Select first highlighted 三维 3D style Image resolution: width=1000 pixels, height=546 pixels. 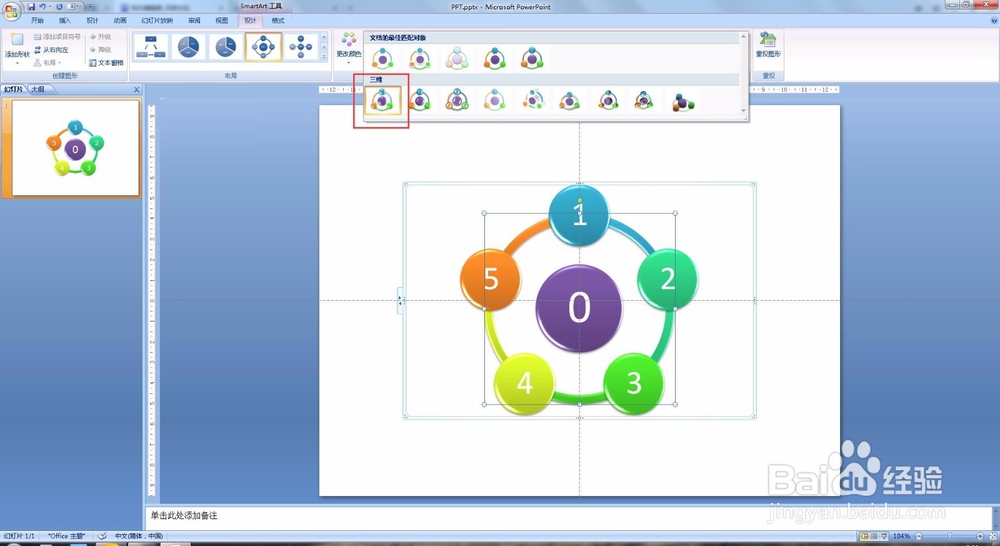(383, 100)
